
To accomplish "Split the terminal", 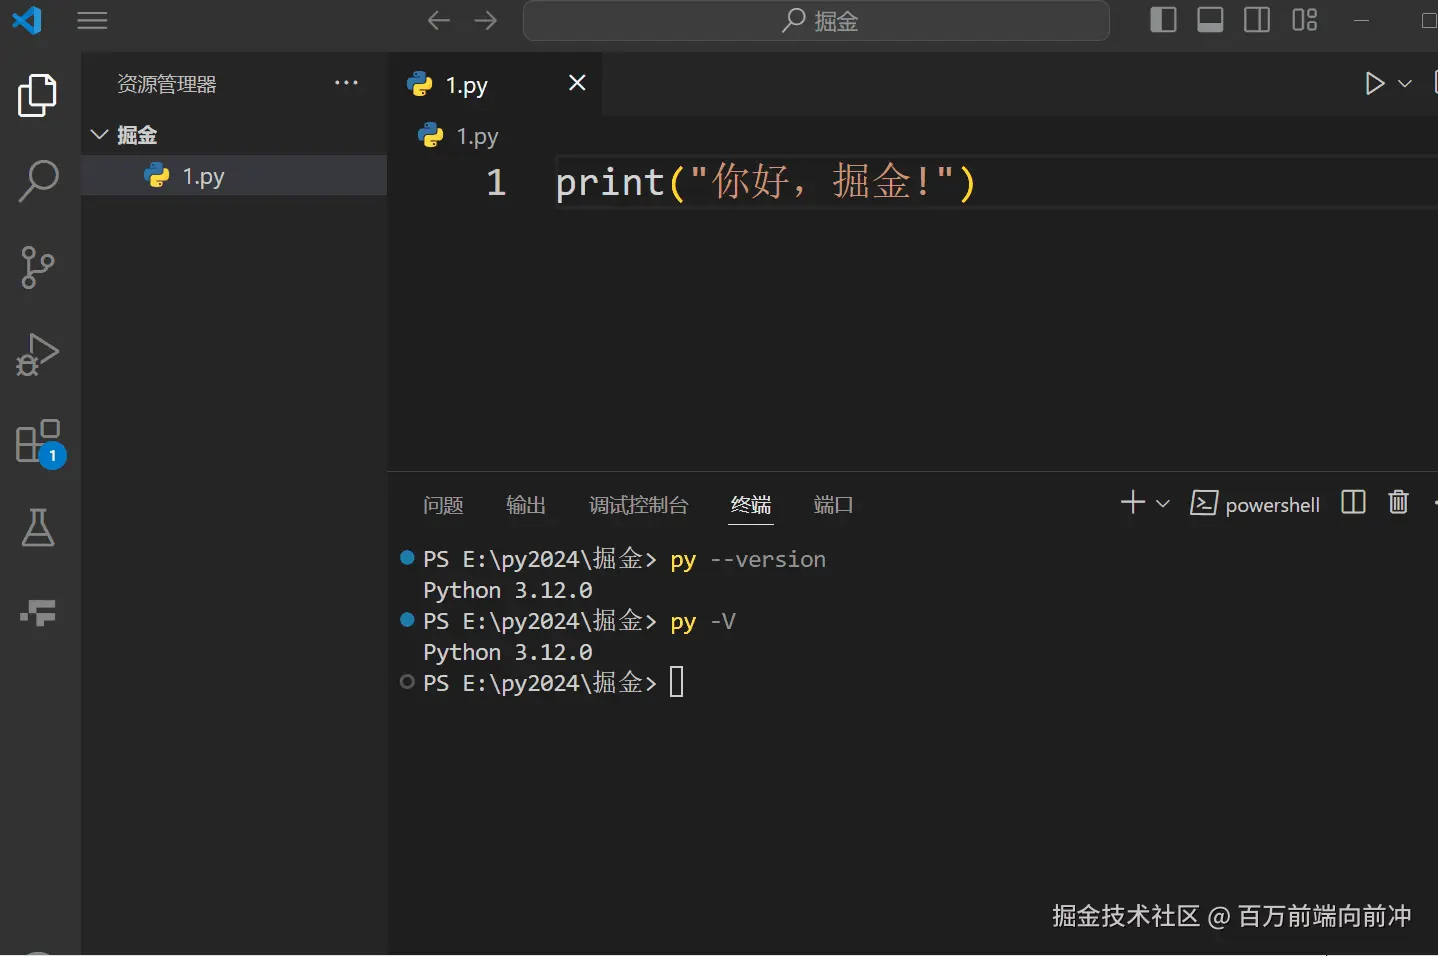I will point(1352,503).
